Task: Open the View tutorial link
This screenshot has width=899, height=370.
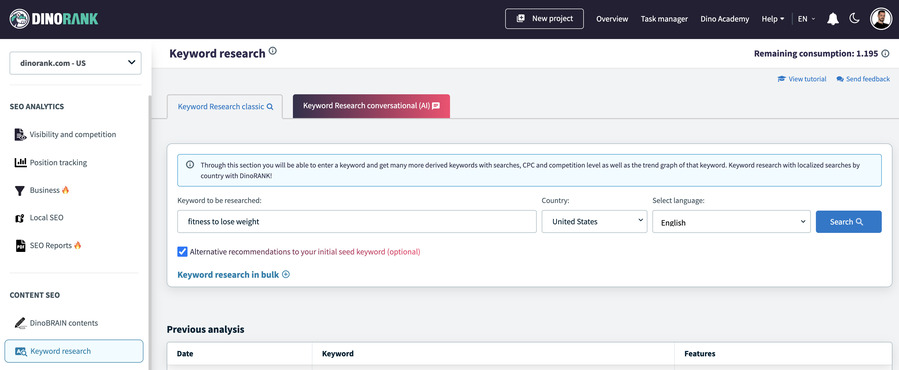Action: 802,79
